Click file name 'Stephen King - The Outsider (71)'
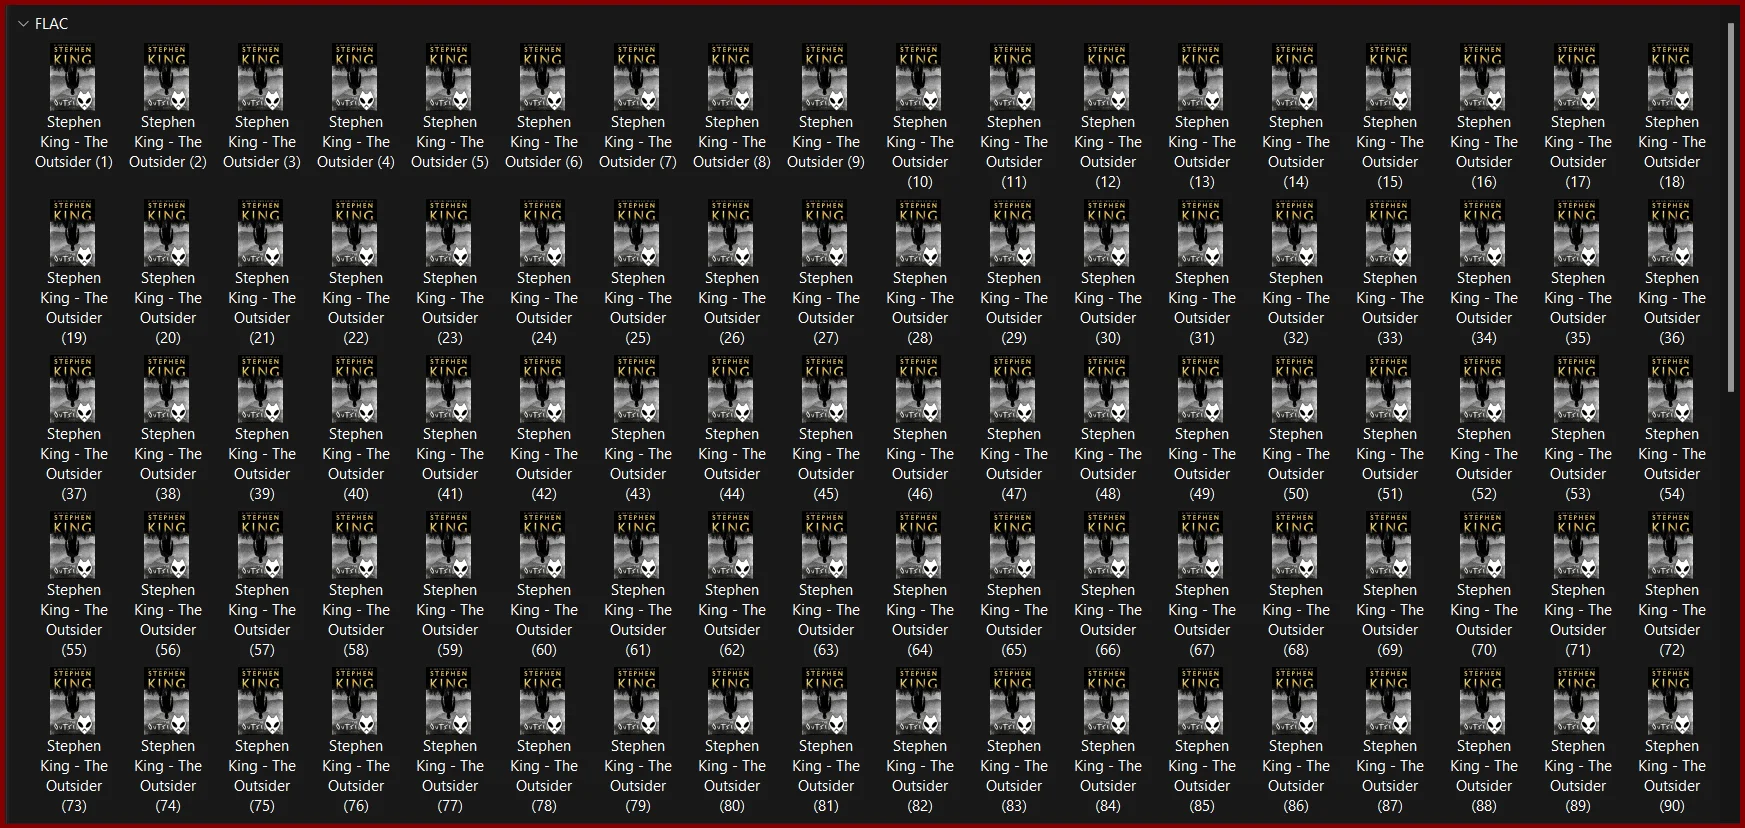Image resolution: width=1745 pixels, height=828 pixels. click(x=1578, y=620)
